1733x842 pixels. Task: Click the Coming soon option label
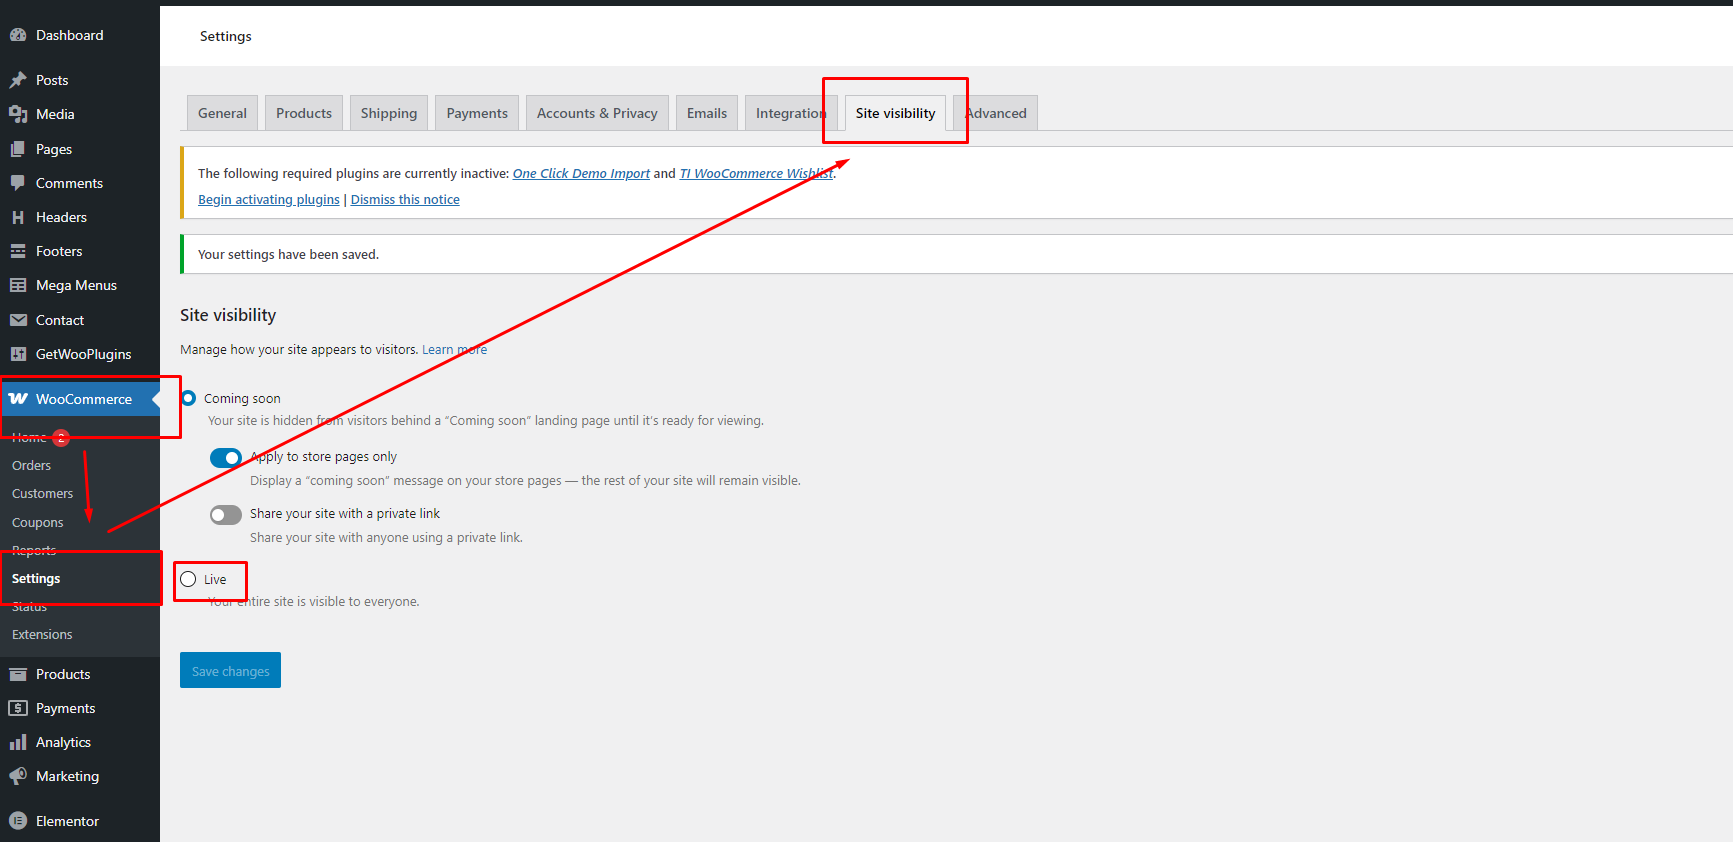[x=242, y=398]
